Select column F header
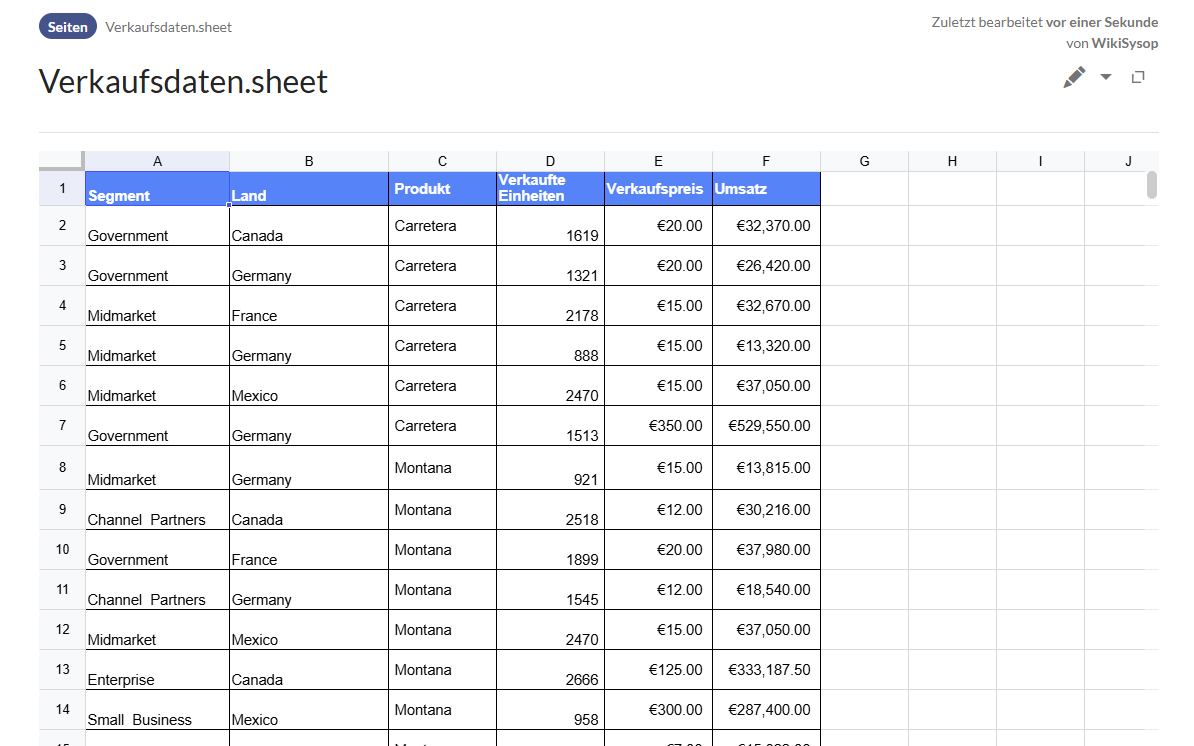Image resolution: width=1194 pixels, height=746 pixels. pos(766,161)
